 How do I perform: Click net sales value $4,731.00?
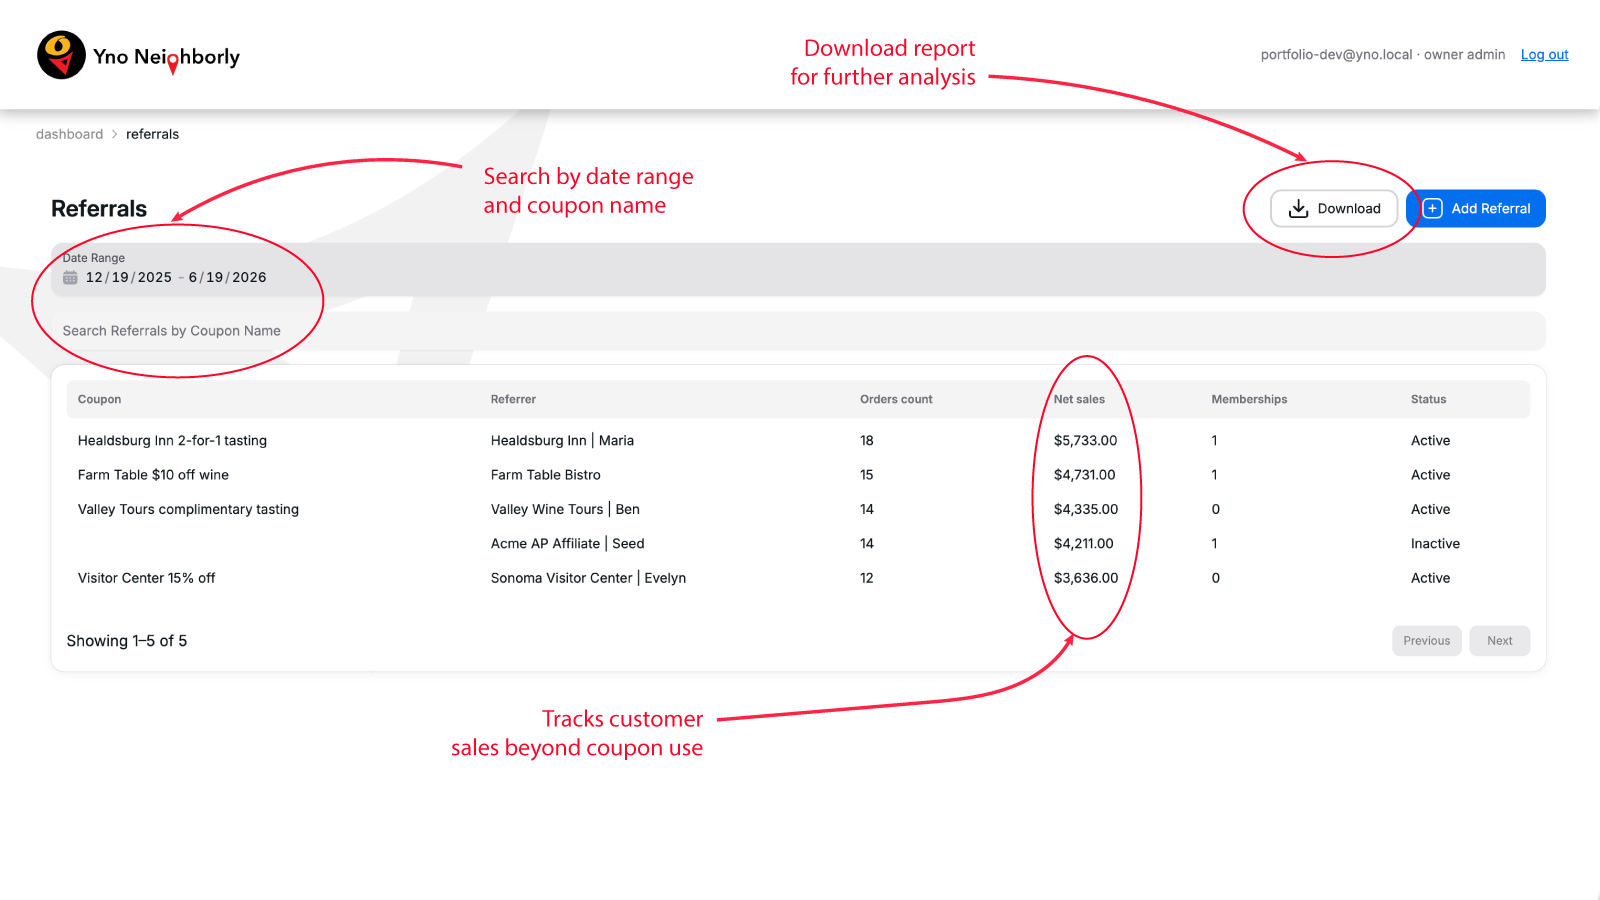pos(1084,475)
